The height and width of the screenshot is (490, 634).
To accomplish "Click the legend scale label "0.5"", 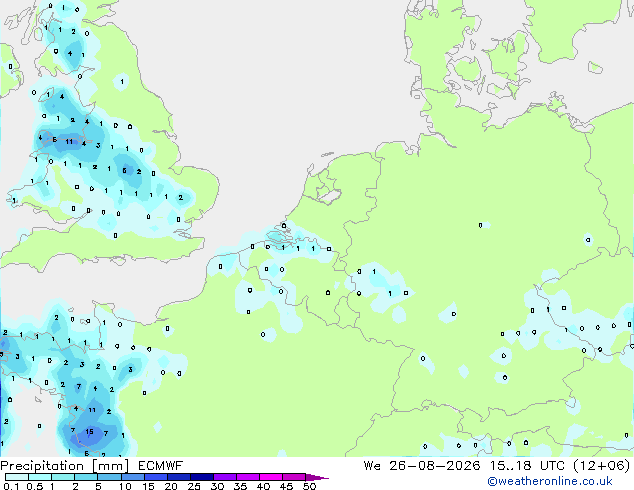I will coord(35,486).
